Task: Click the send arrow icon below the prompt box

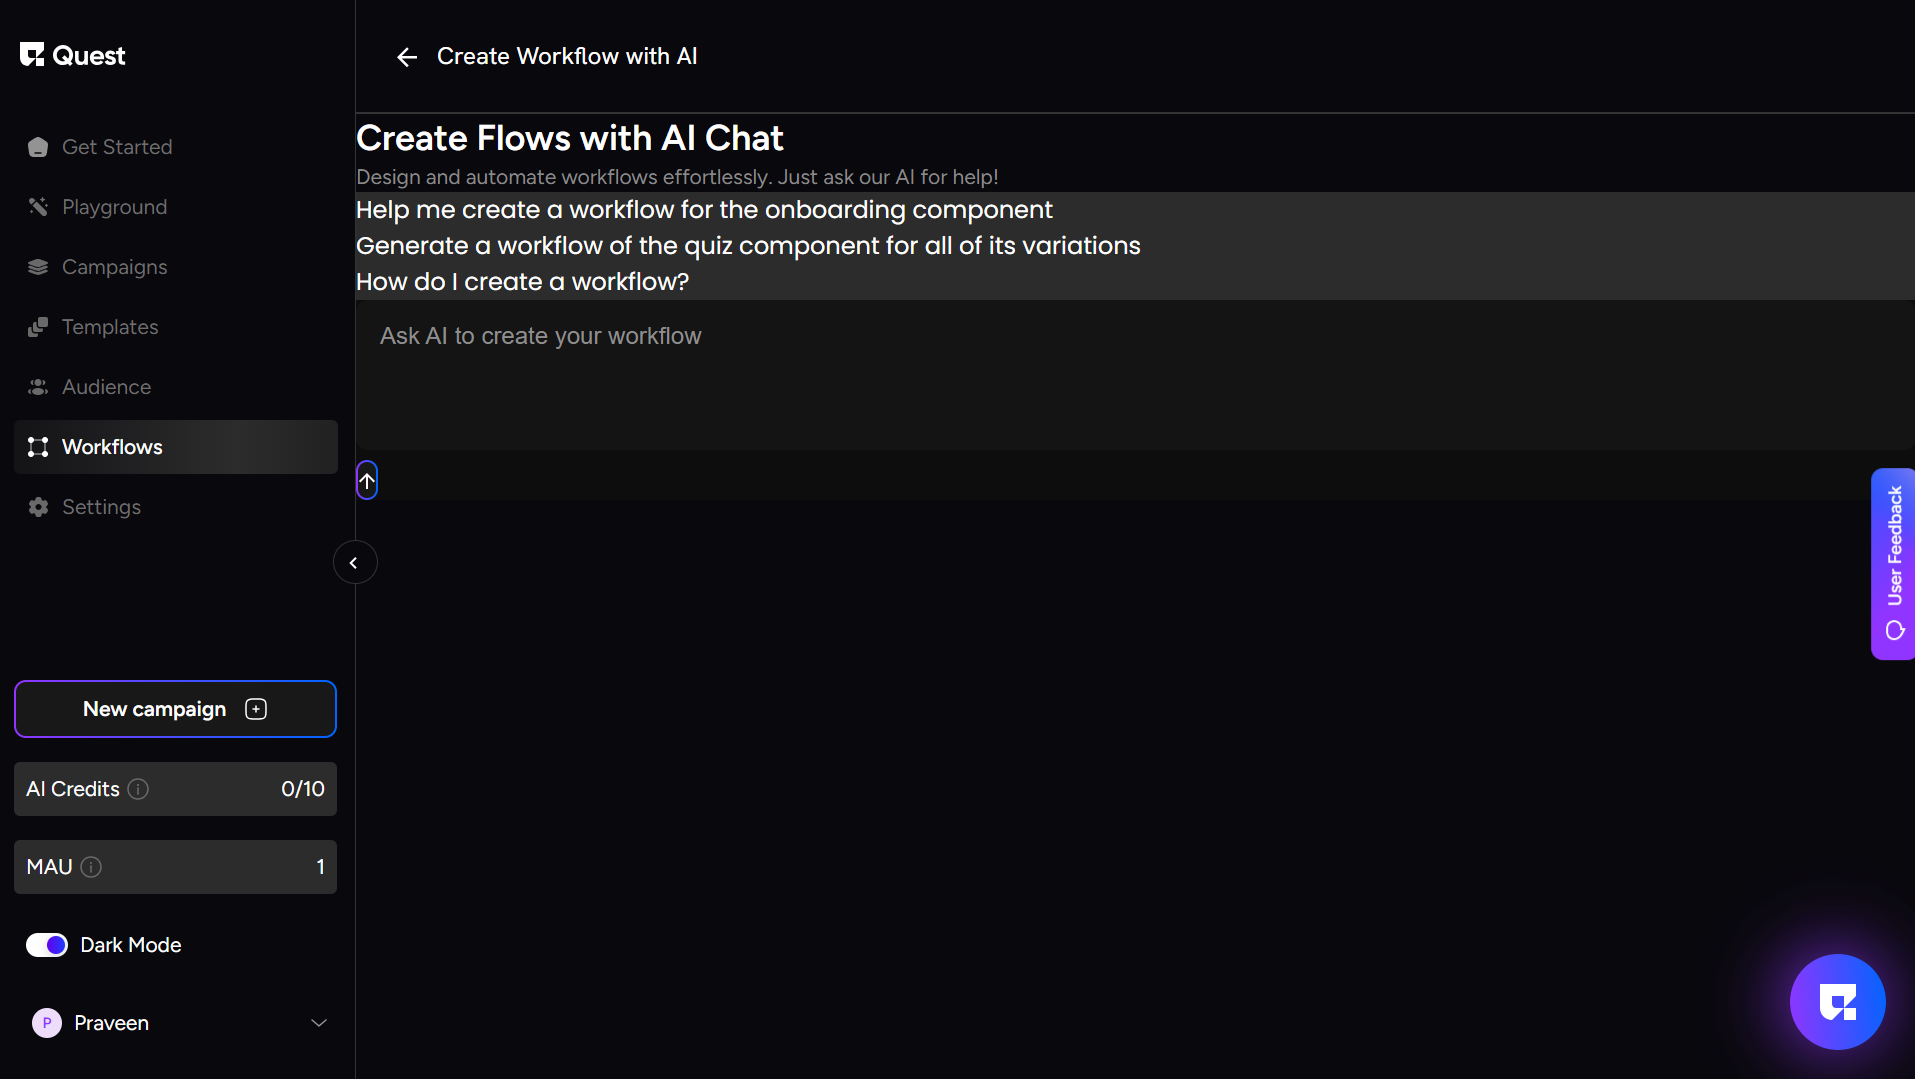Action: pos(367,481)
